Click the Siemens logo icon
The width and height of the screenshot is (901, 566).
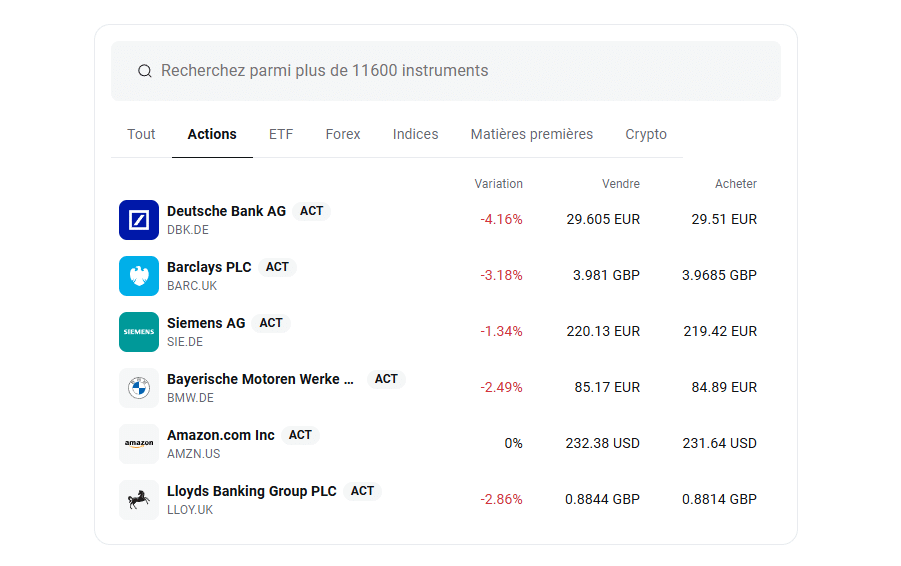pos(139,332)
